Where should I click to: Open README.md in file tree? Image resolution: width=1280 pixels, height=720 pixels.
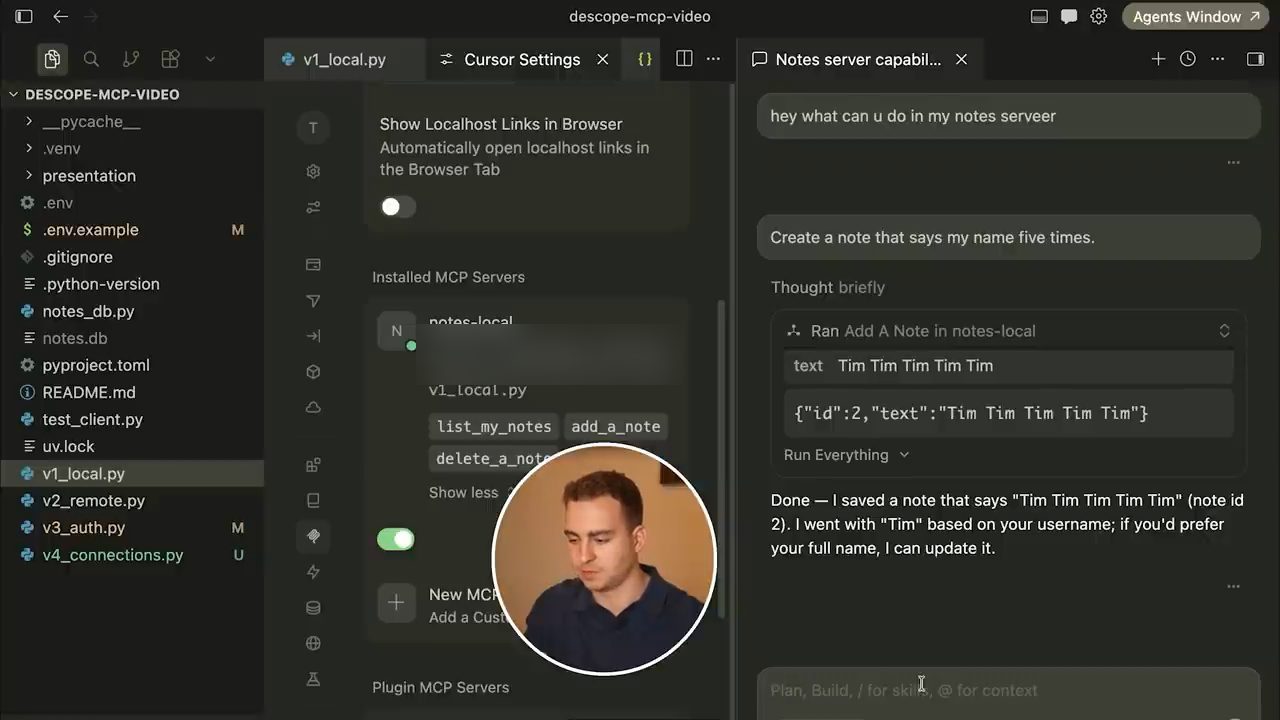89,392
